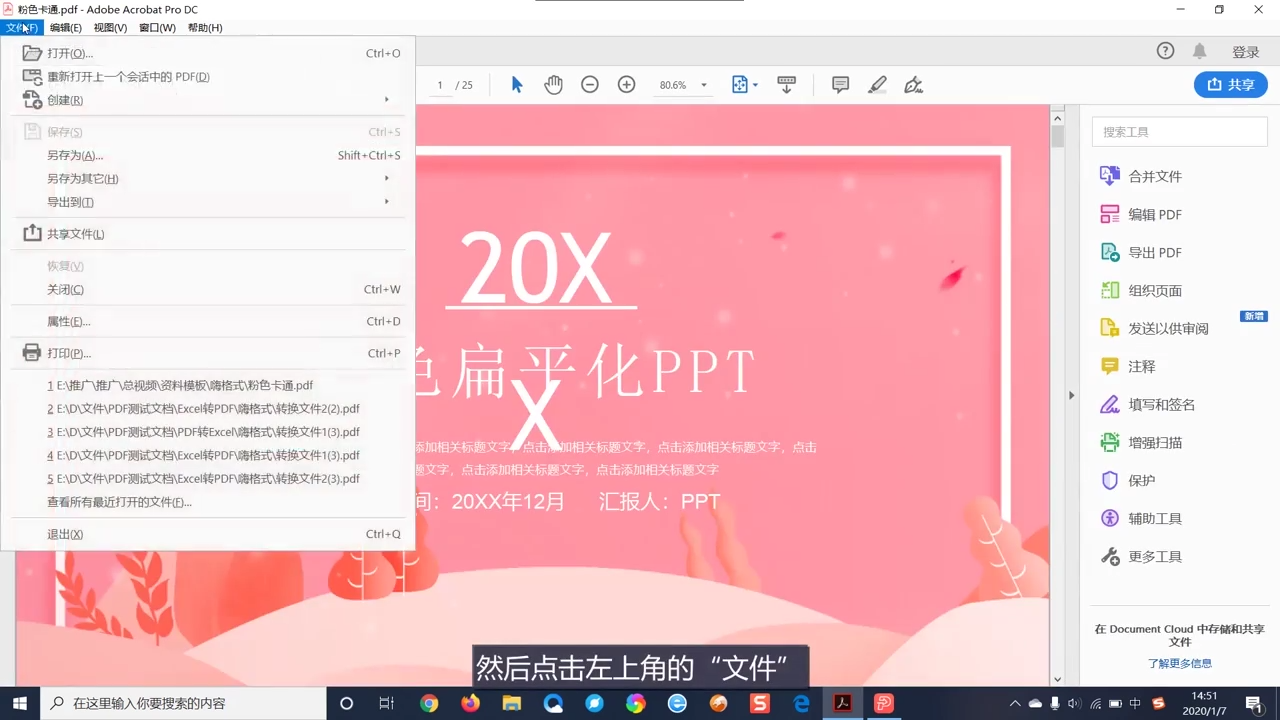The width and height of the screenshot is (1280, 720).
Task: Click the 搜索工具 search field
Action: pos(1179,132)
